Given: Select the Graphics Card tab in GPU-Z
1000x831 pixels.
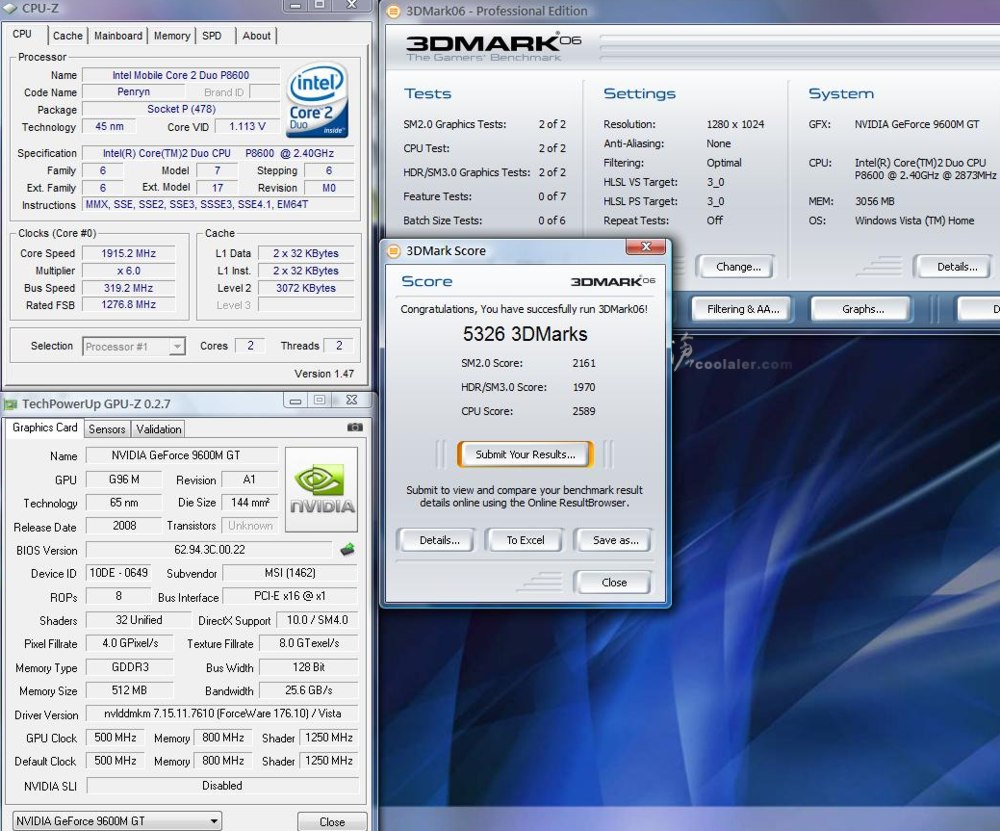Looking at the screenshot, I should coord(45,427).
